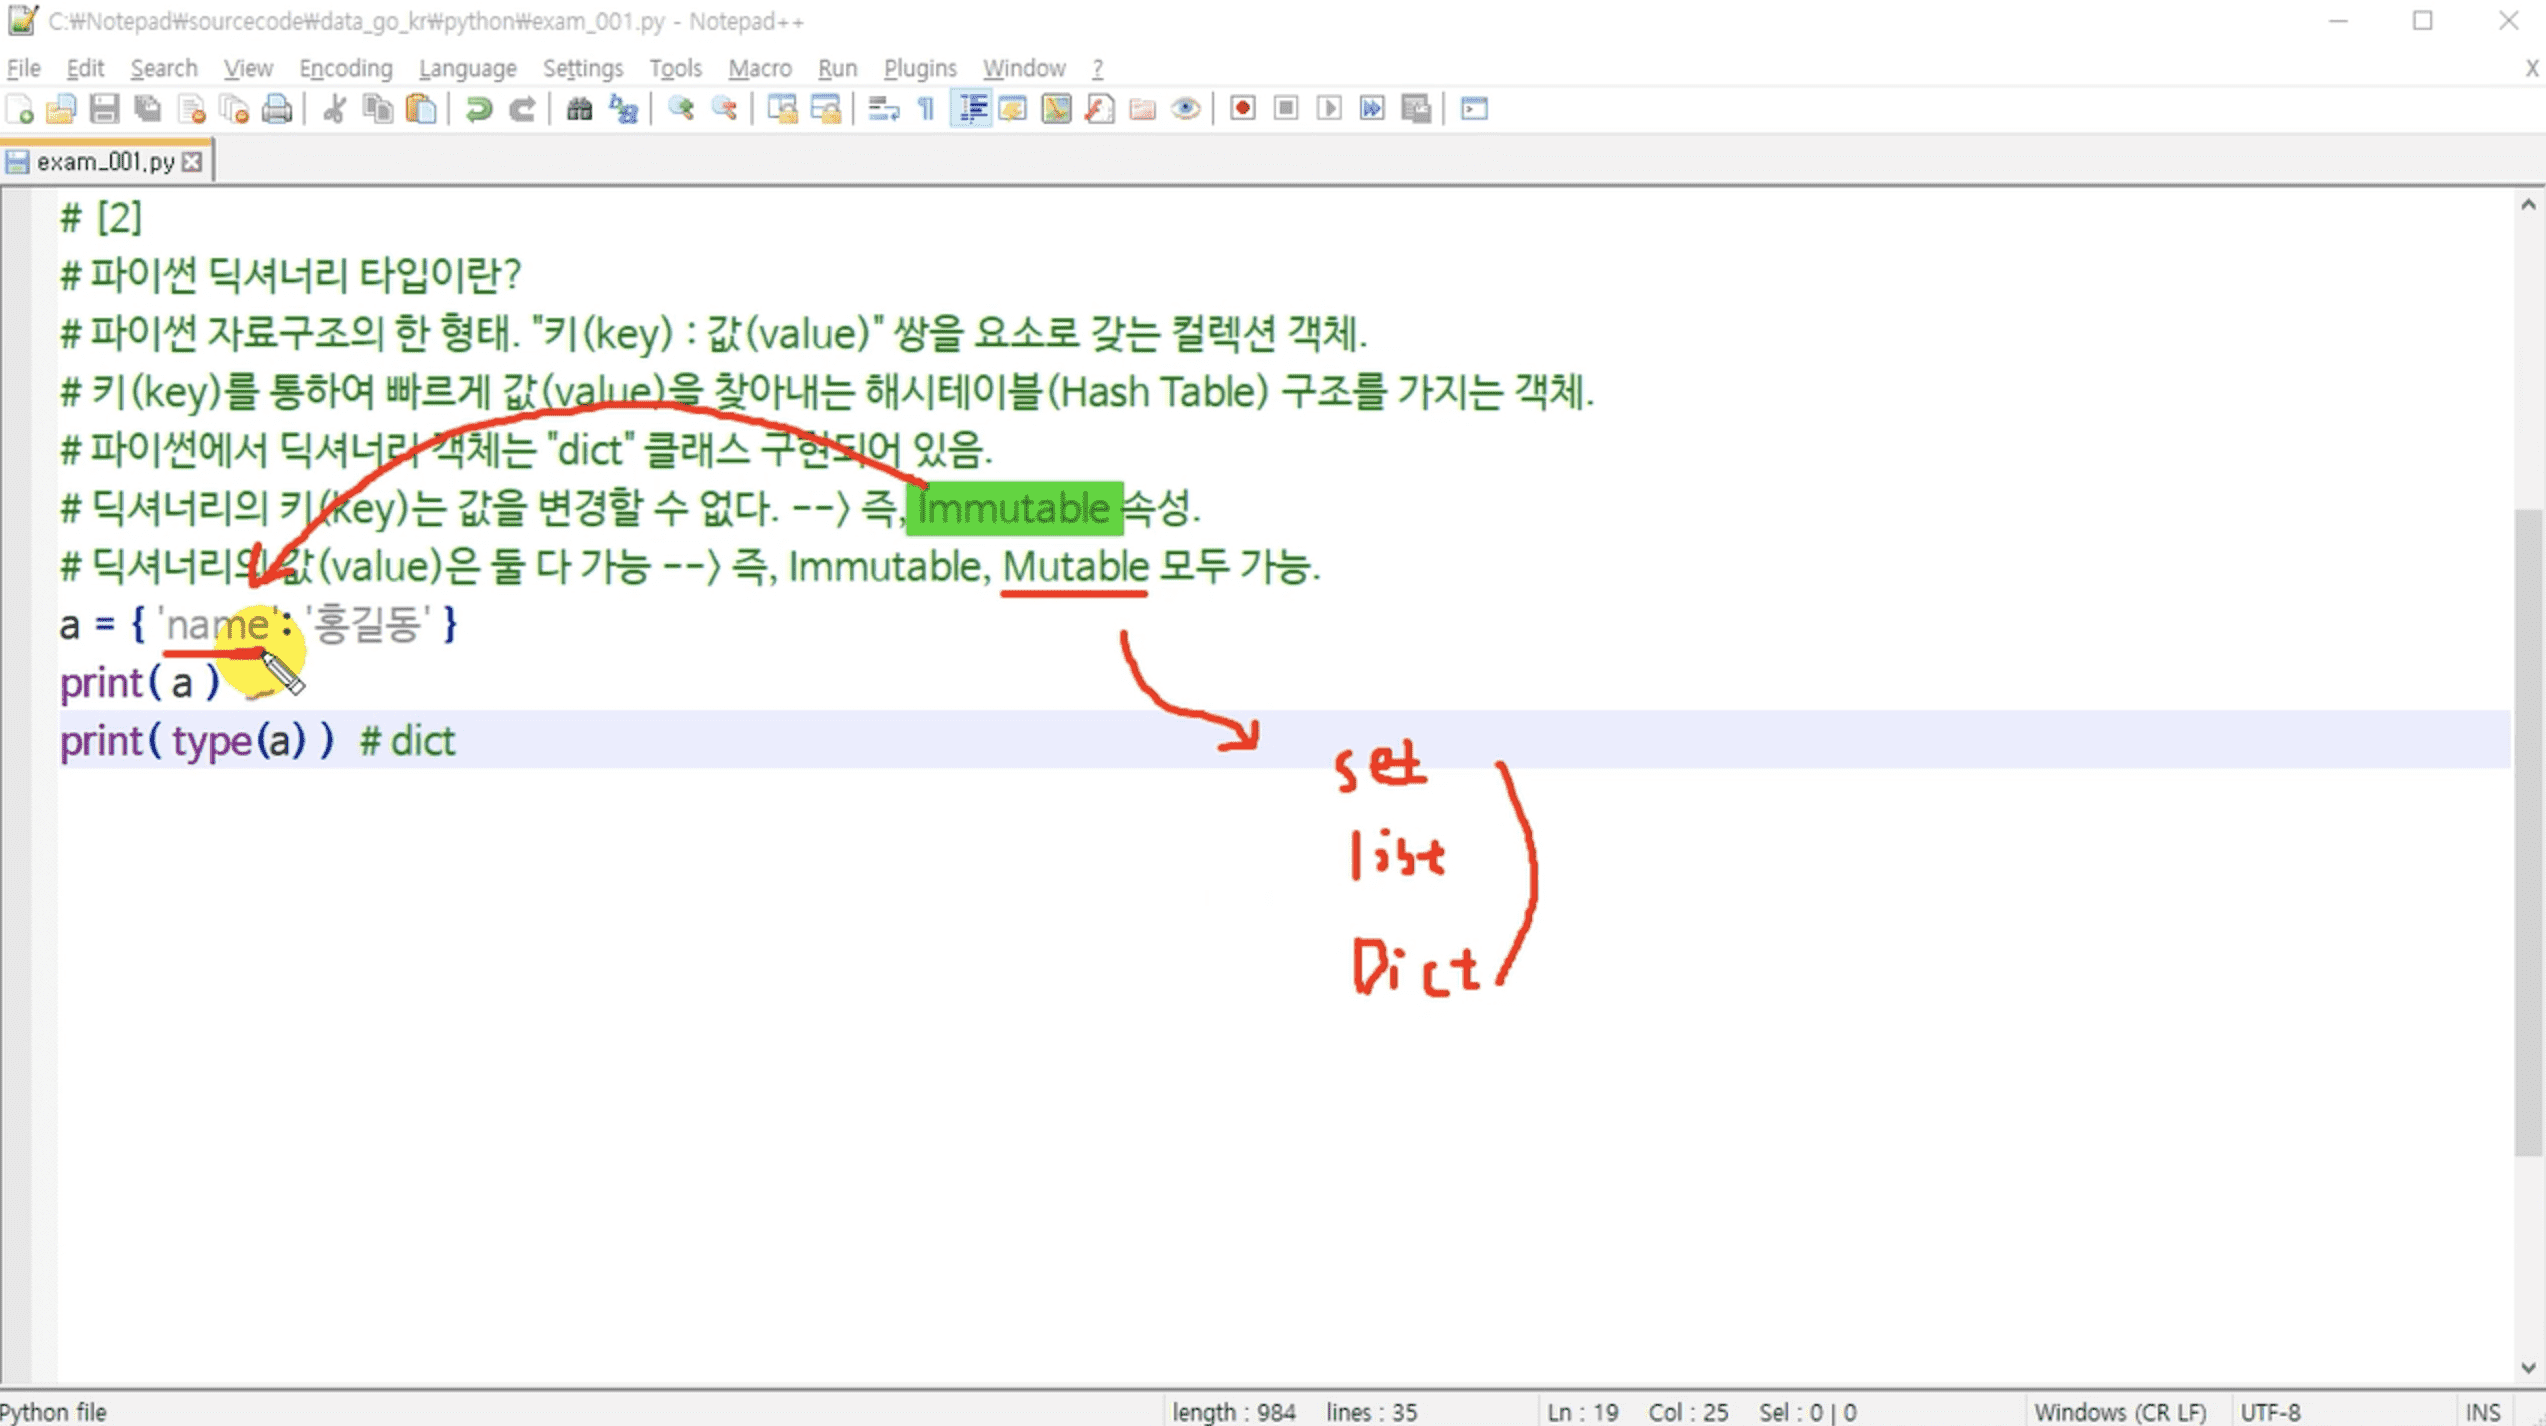Image resolution: width=2546 pixels, height=1426 pixels.
Task: Click the Zoom In toolbar icon
Action: pos(681,108)
